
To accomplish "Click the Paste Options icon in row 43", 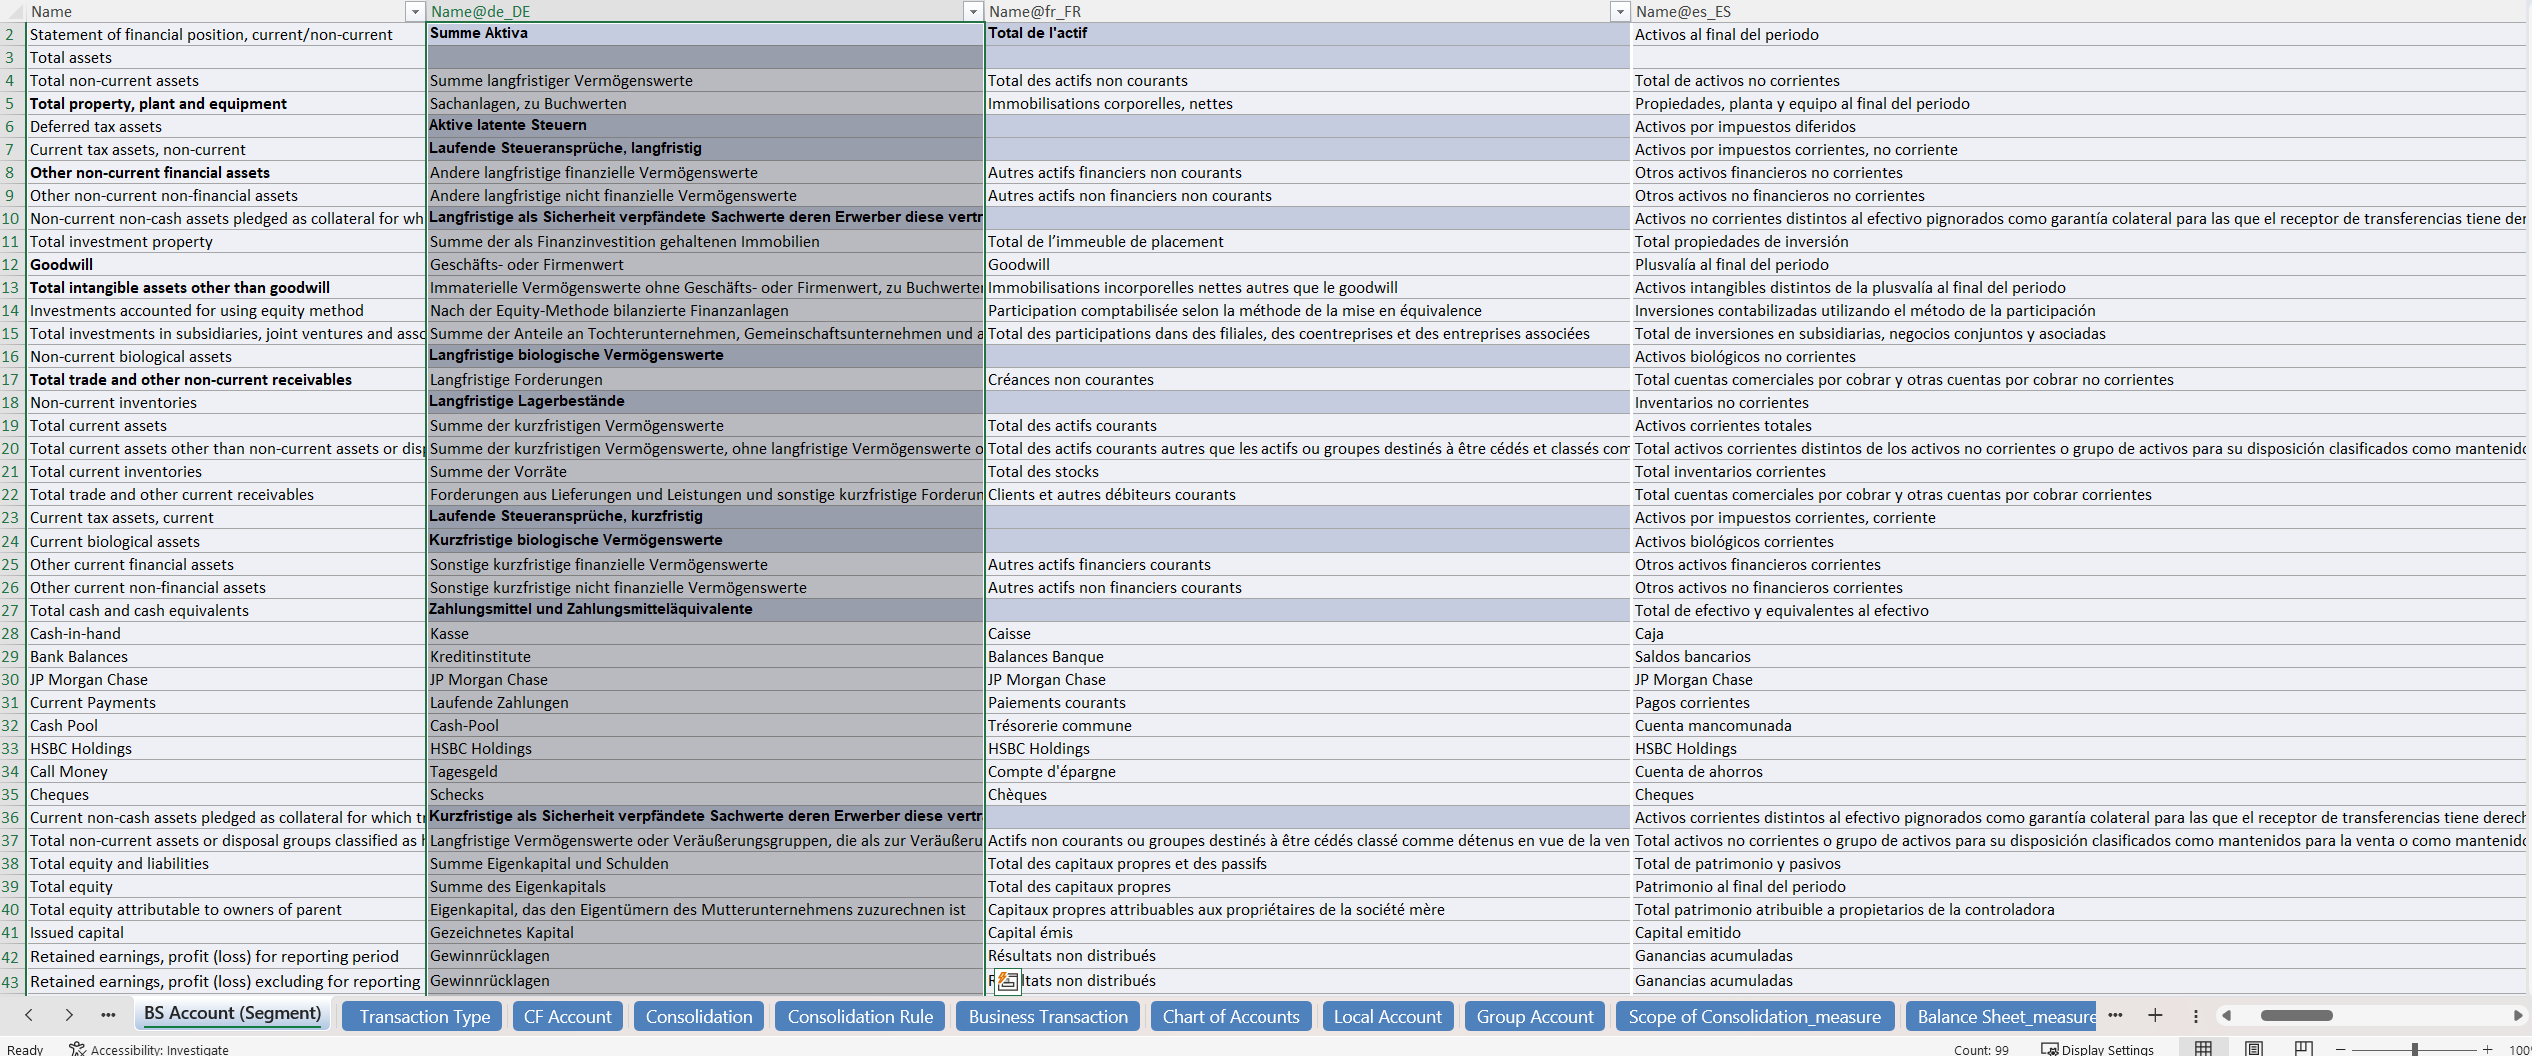I will (x=1008, y=982).
